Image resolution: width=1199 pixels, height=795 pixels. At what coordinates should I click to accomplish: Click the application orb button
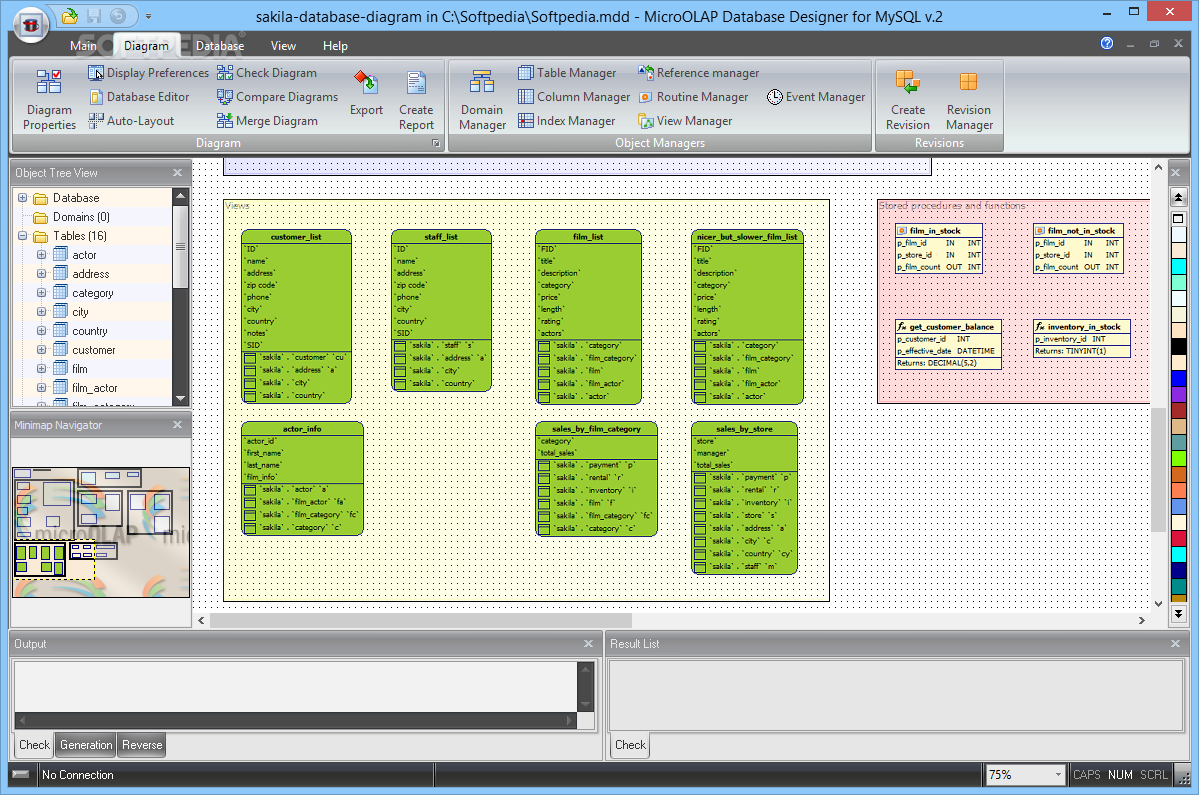(31, 24)
